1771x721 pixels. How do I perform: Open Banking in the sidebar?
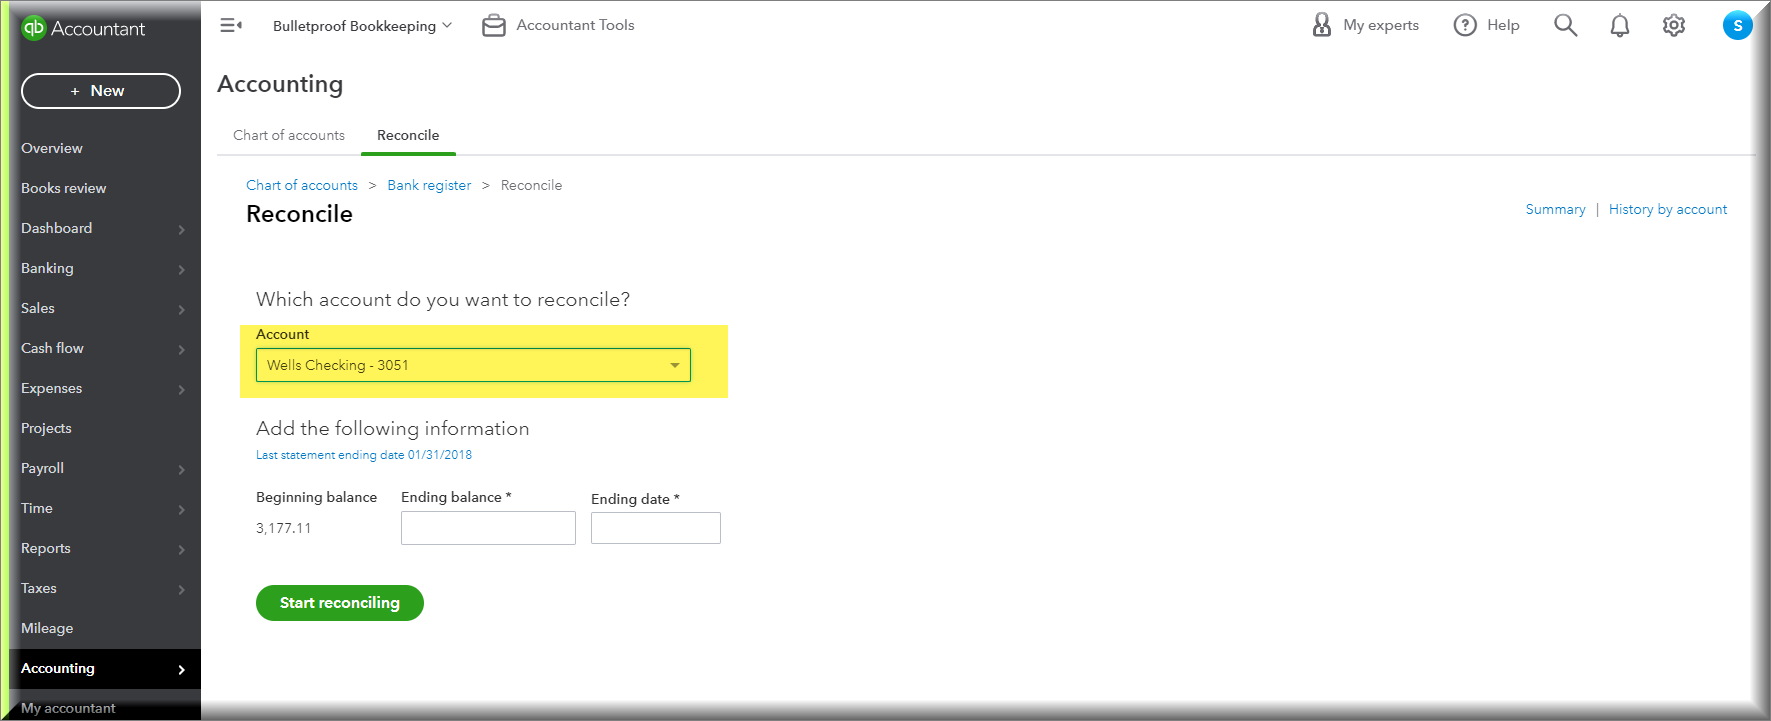pyautogui.click(x=47, y=268)
